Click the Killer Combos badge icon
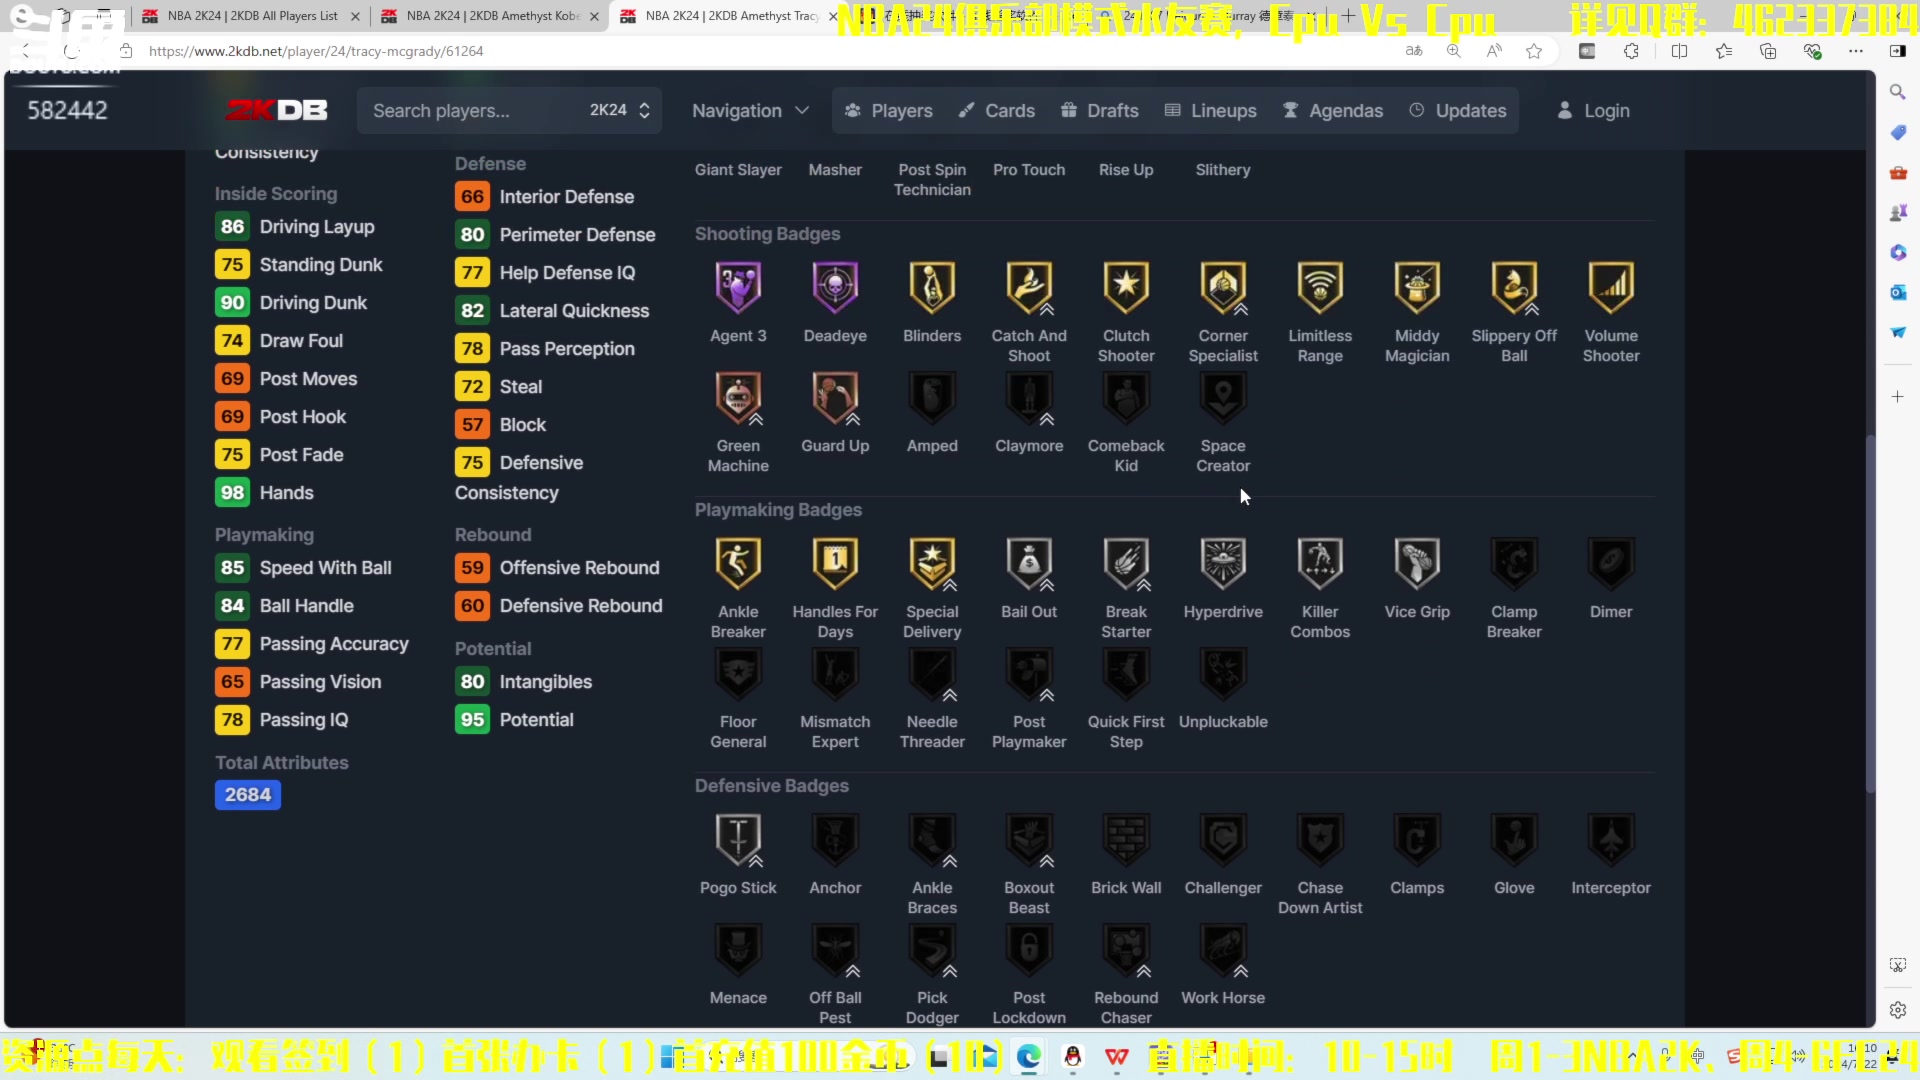This screenshot has height=1080, width=1920. [1320, 563]
